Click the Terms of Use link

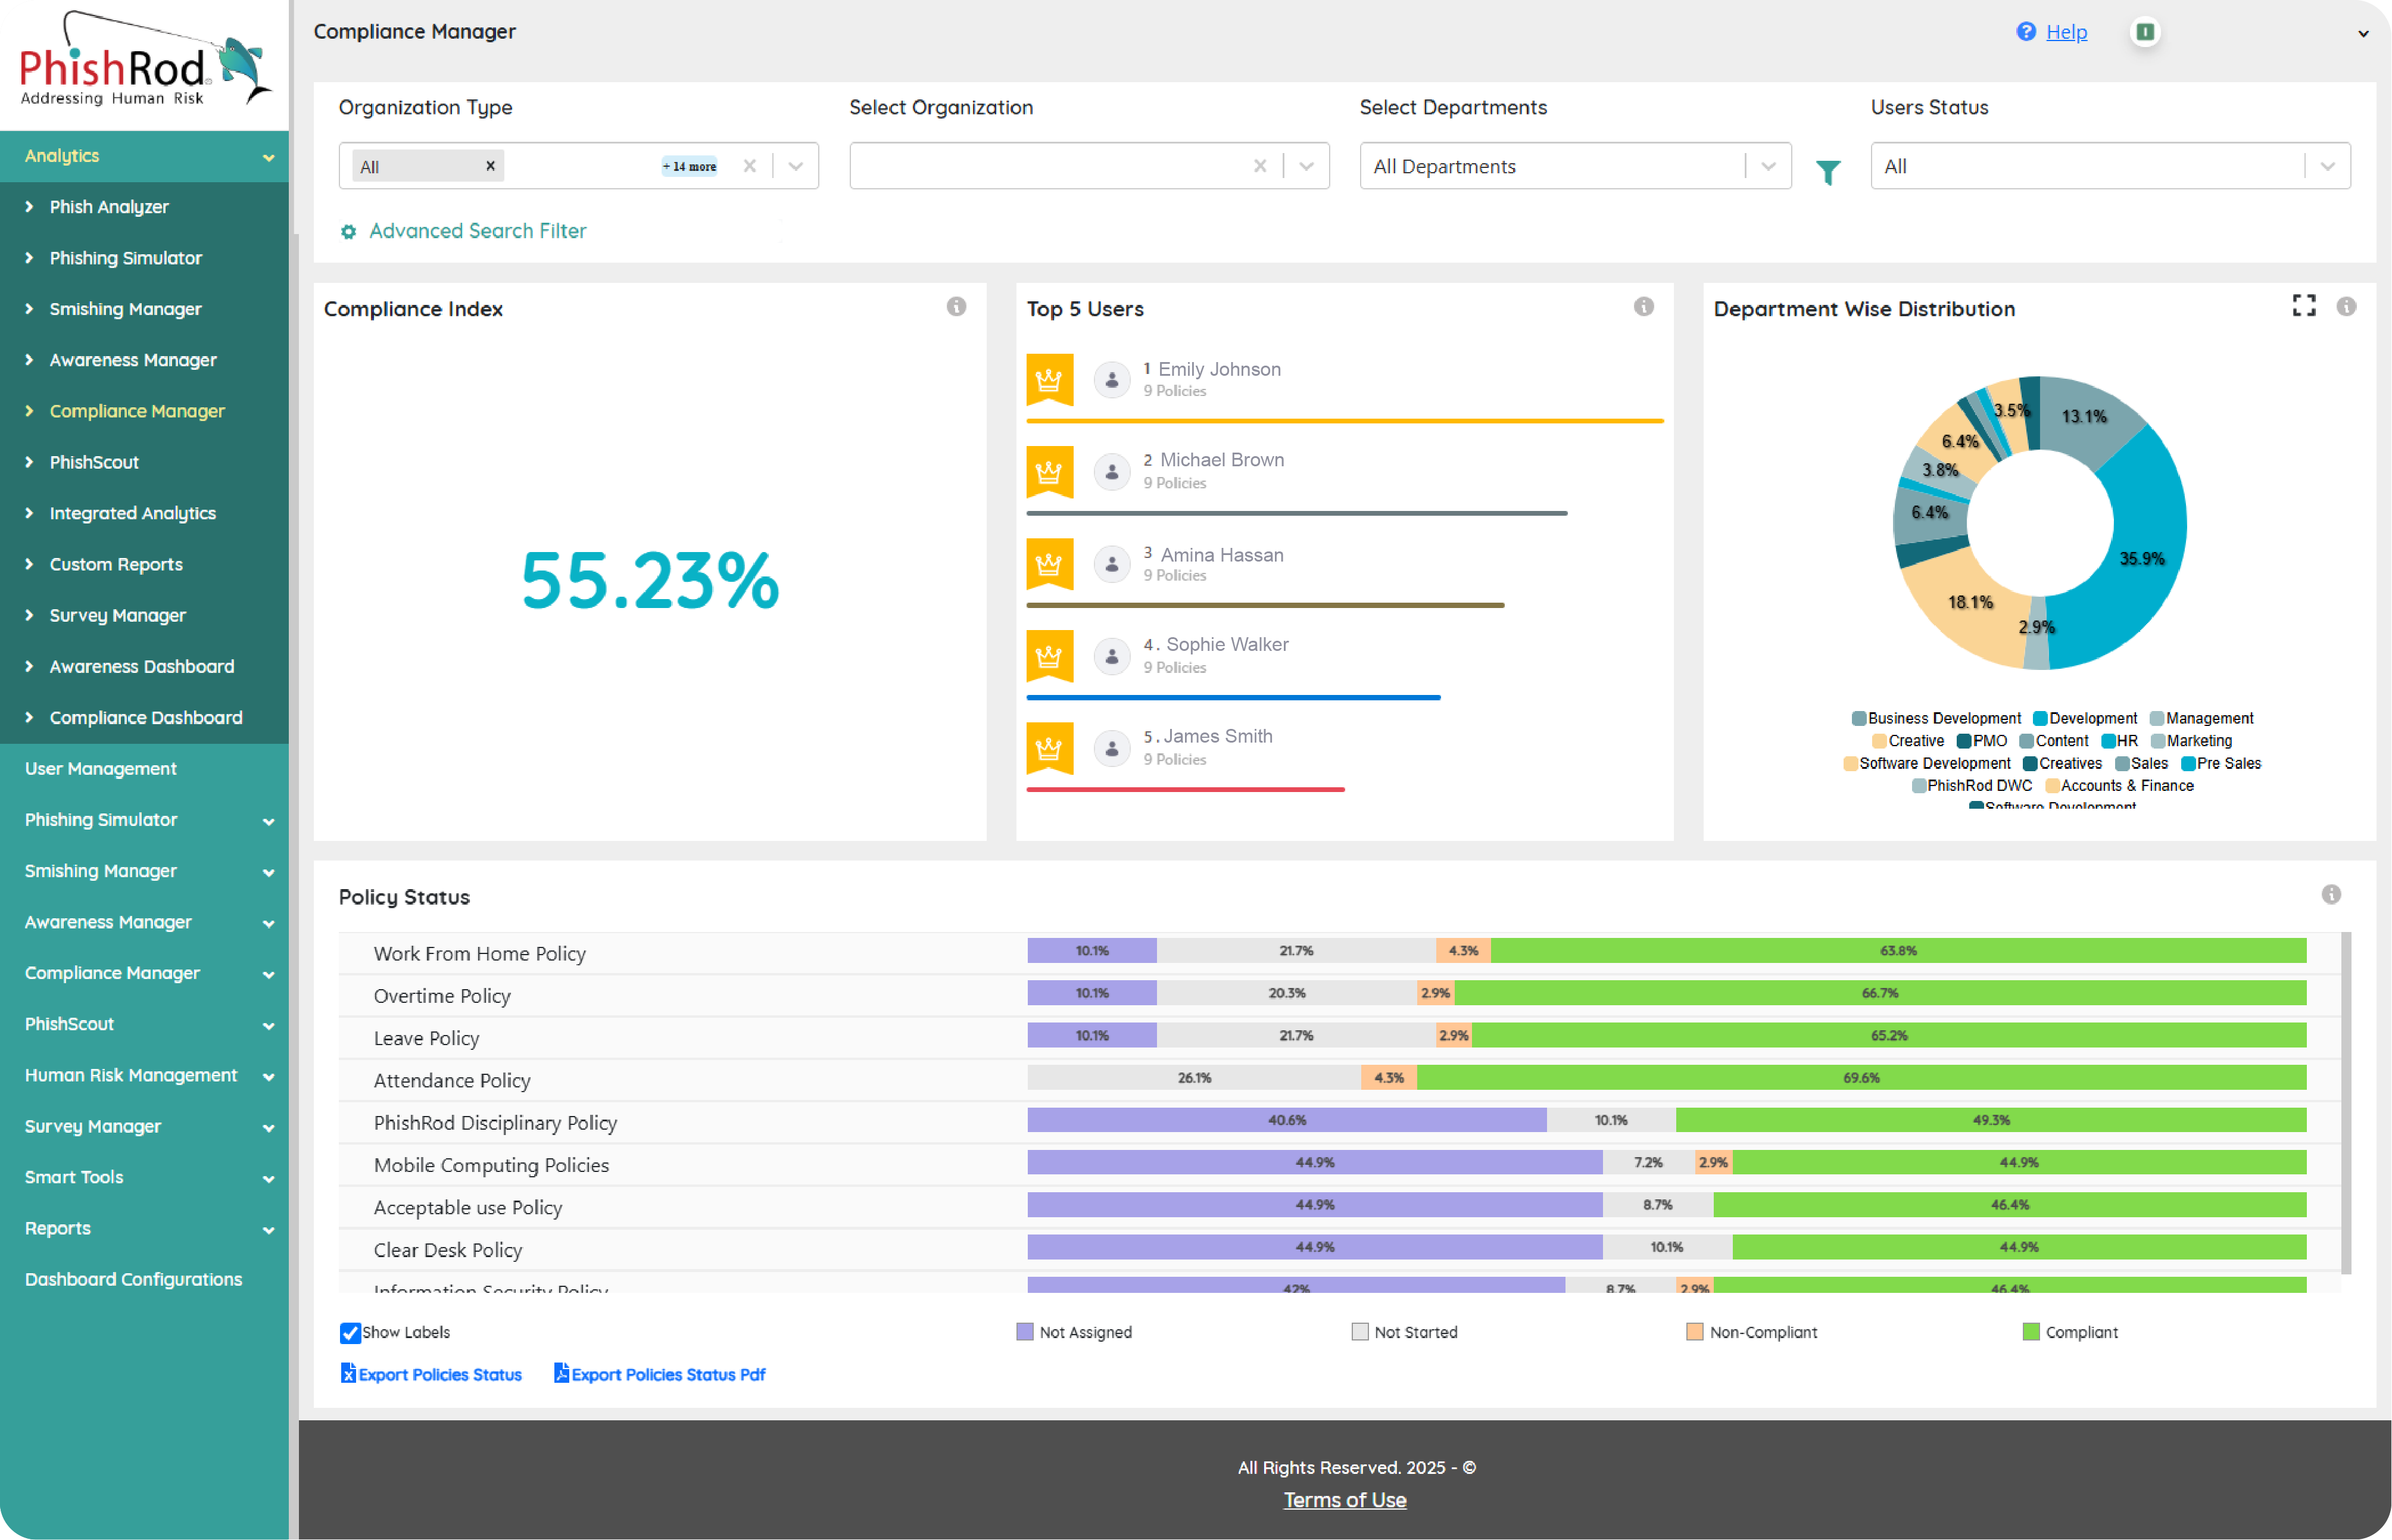click(1344, 1499)
